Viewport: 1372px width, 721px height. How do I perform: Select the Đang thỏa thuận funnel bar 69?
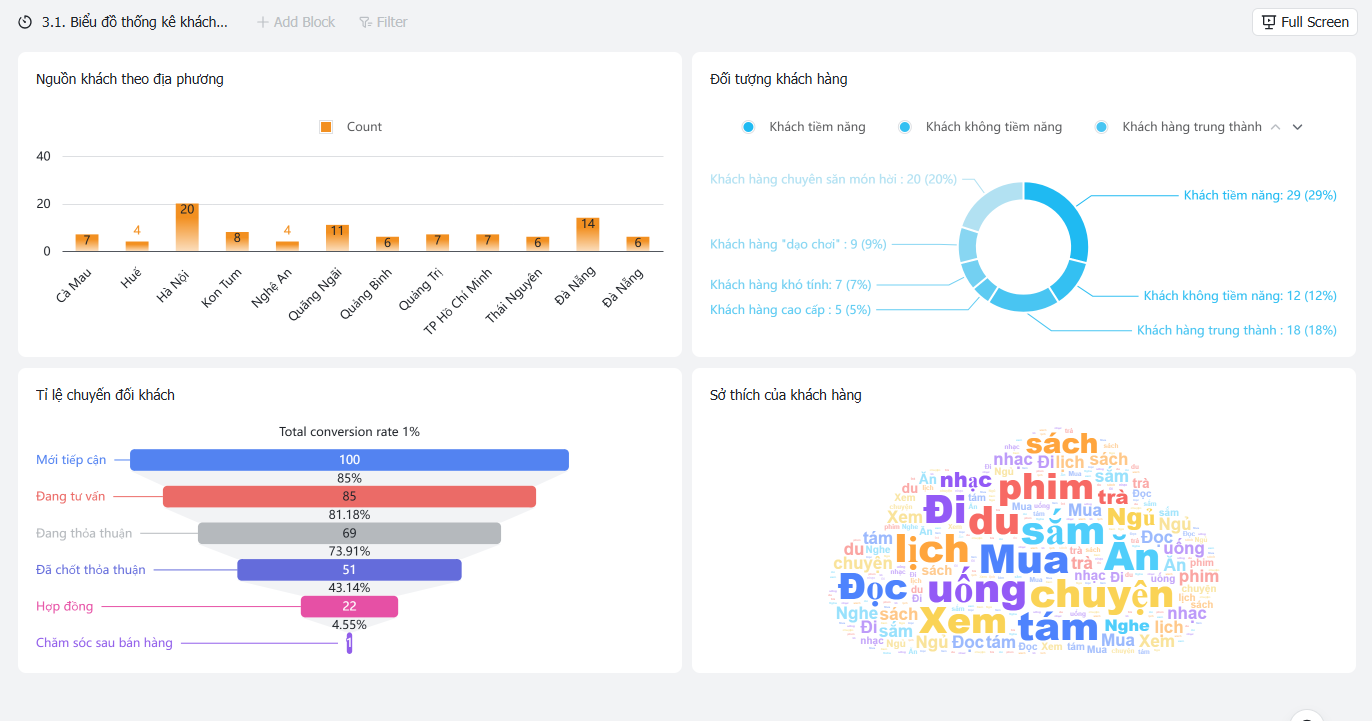pyautogui.click(x=349, y=533)
